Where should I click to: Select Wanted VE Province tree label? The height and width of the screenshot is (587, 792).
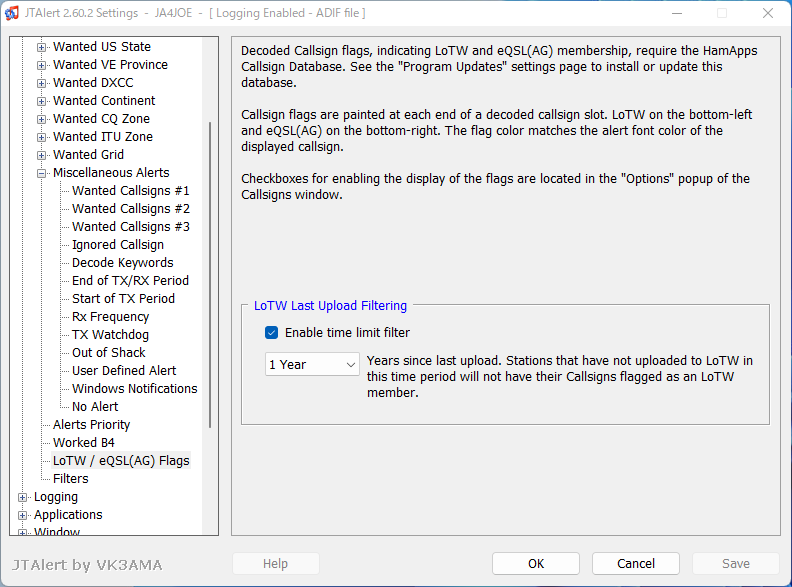[110, 65]
